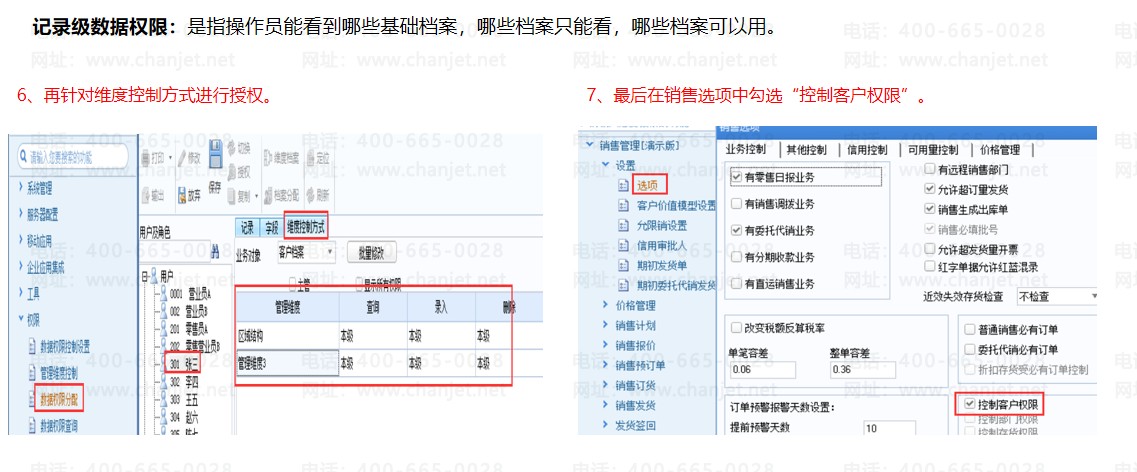Click the 输出 (Export) toolbar icon
This screenshot has height=472, width=1137.
click(x=146, y=195)
